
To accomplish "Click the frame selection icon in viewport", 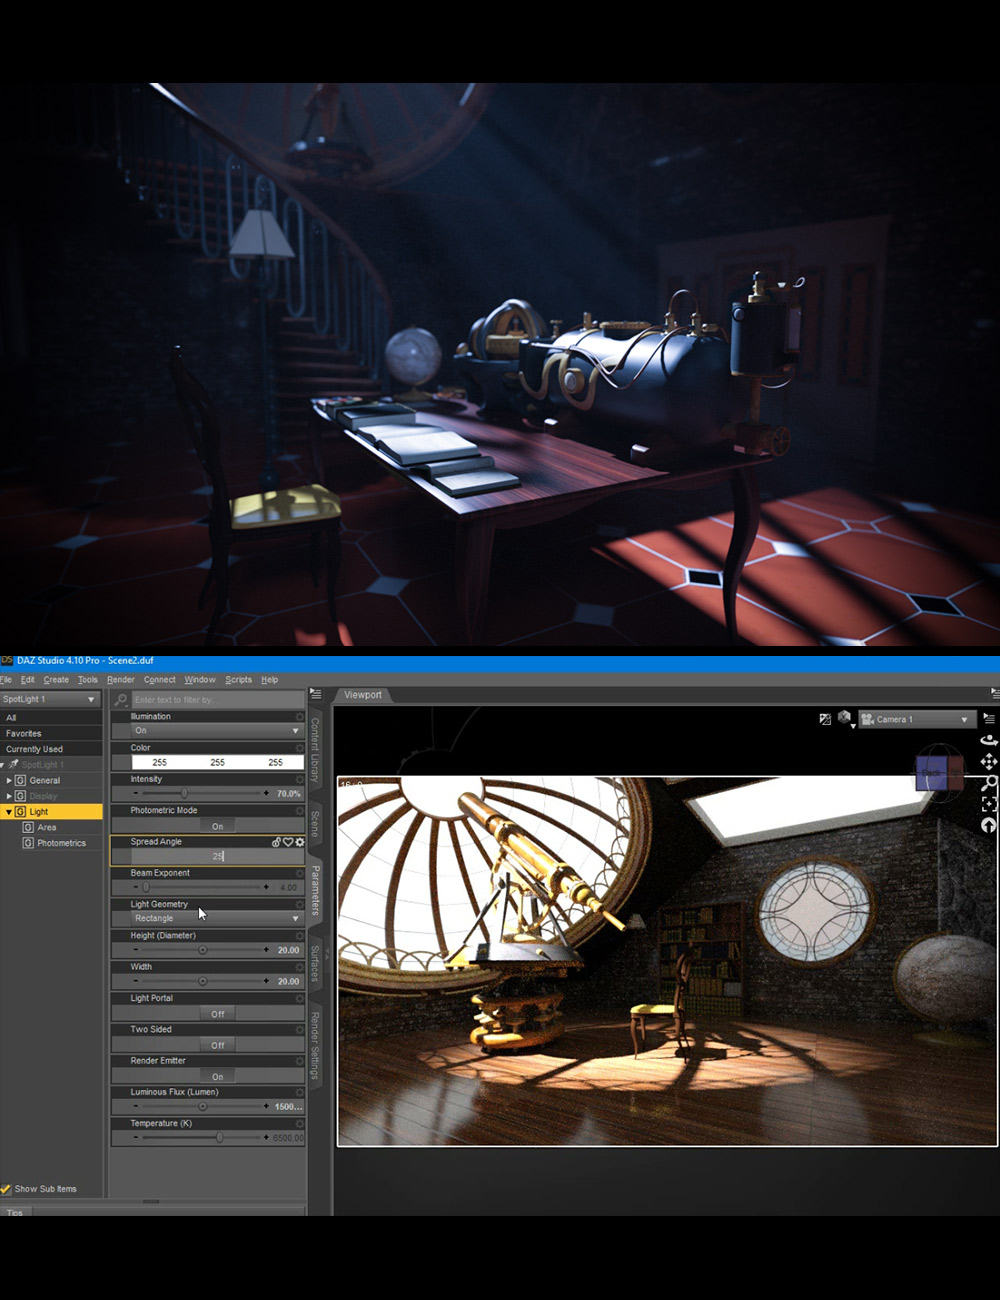I will coord(989,804).
